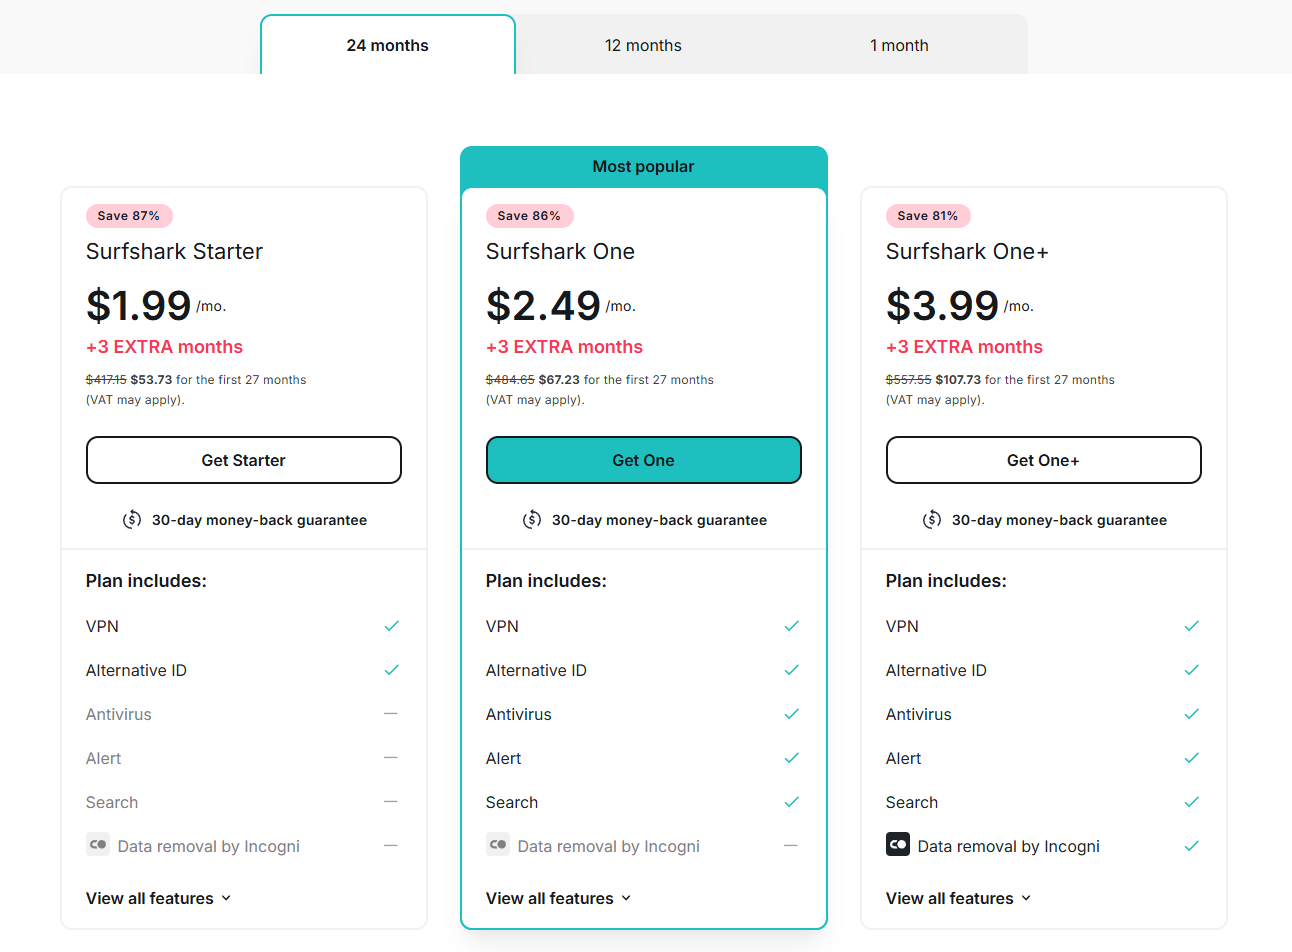The width and height of the screenshot is (1292, 952).
Task: Click the Incogni icon in Surfshark Starter plan
Action: click(98, 845)
